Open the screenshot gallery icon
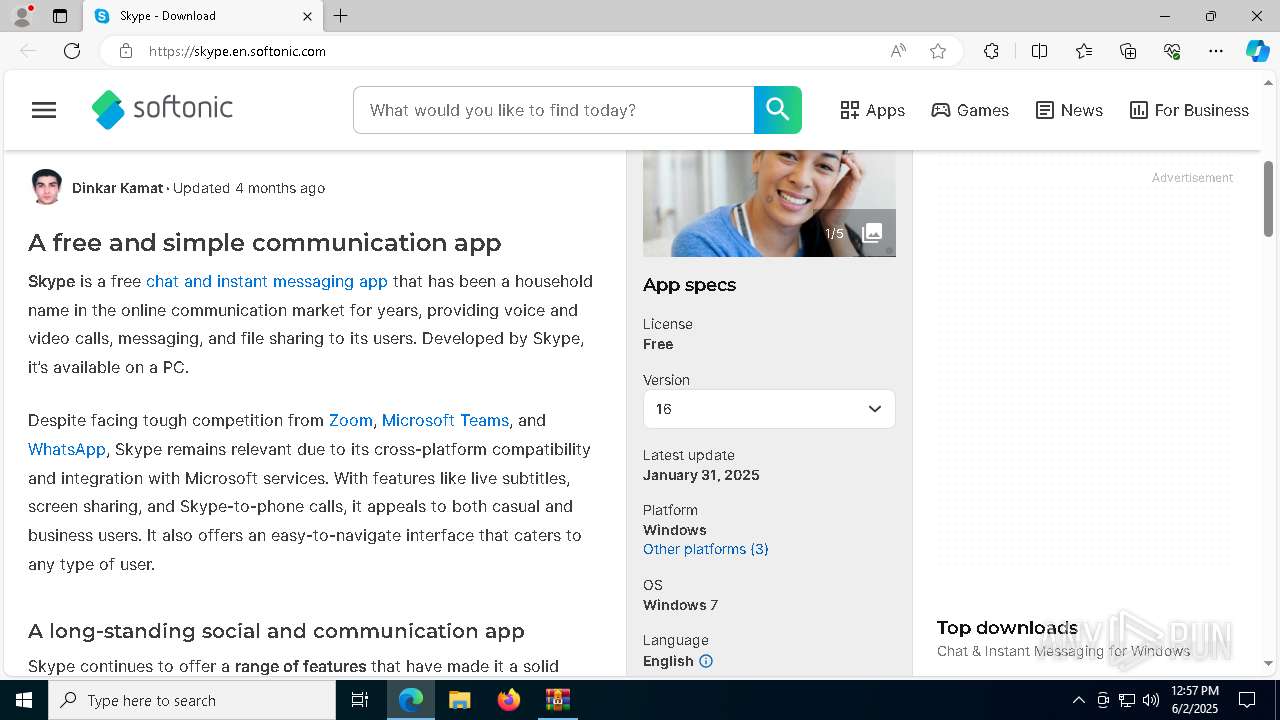Viewport: 1280px width, 720px height. [872, 233]
